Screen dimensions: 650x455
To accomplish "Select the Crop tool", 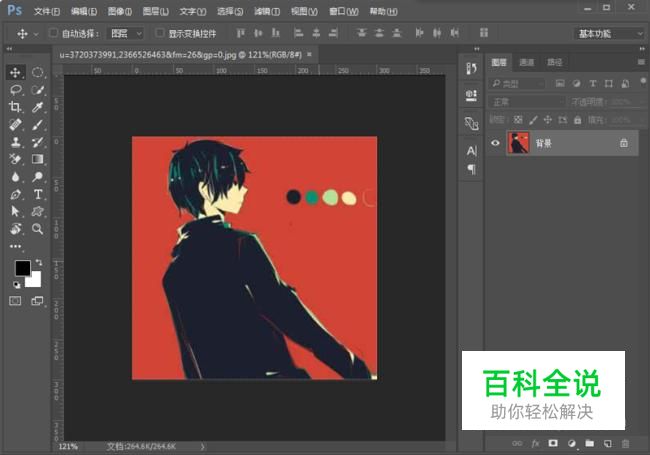I will point(15,107).
